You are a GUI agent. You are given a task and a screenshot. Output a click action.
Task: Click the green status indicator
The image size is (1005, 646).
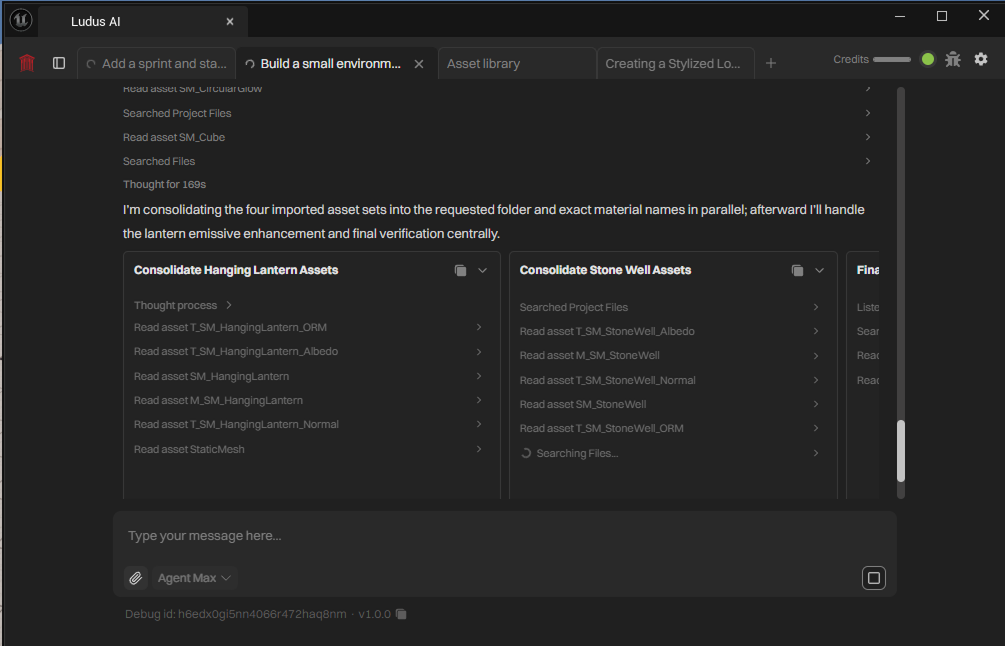coord(927,60)
